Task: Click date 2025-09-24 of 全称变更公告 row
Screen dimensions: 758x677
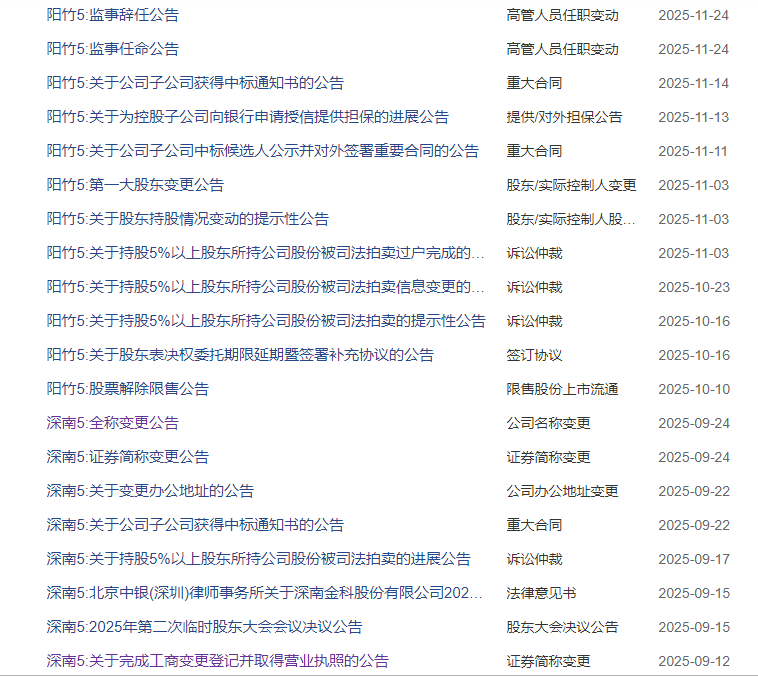Action: coord(694,423)
